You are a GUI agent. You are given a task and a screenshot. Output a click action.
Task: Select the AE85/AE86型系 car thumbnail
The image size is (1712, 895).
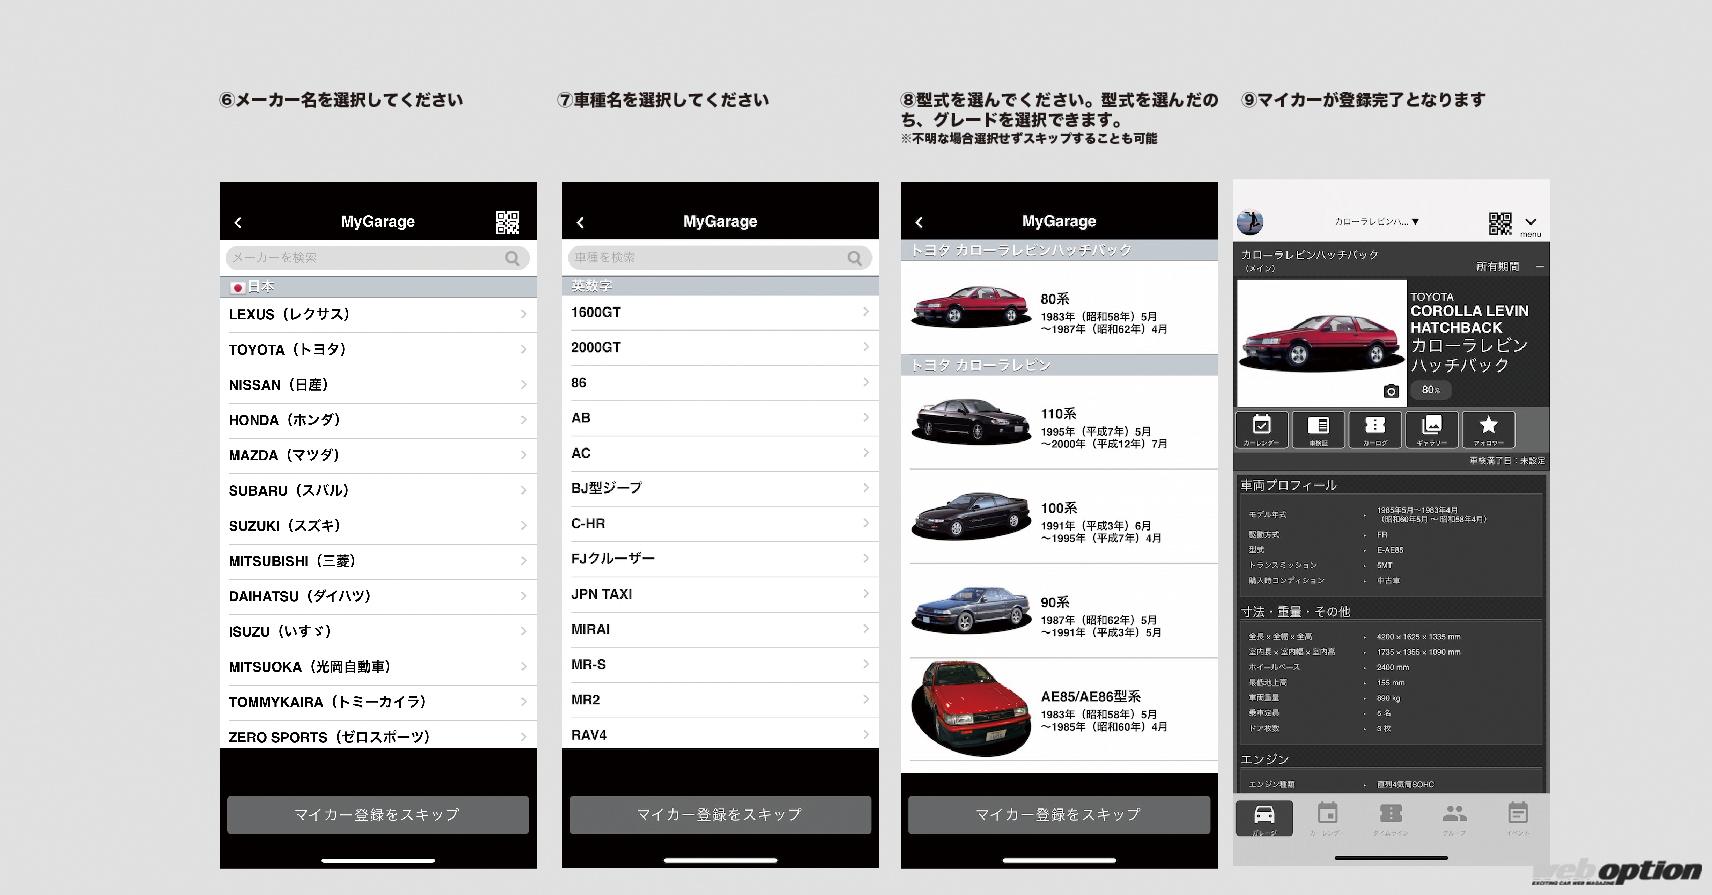(x=970, y=707)
